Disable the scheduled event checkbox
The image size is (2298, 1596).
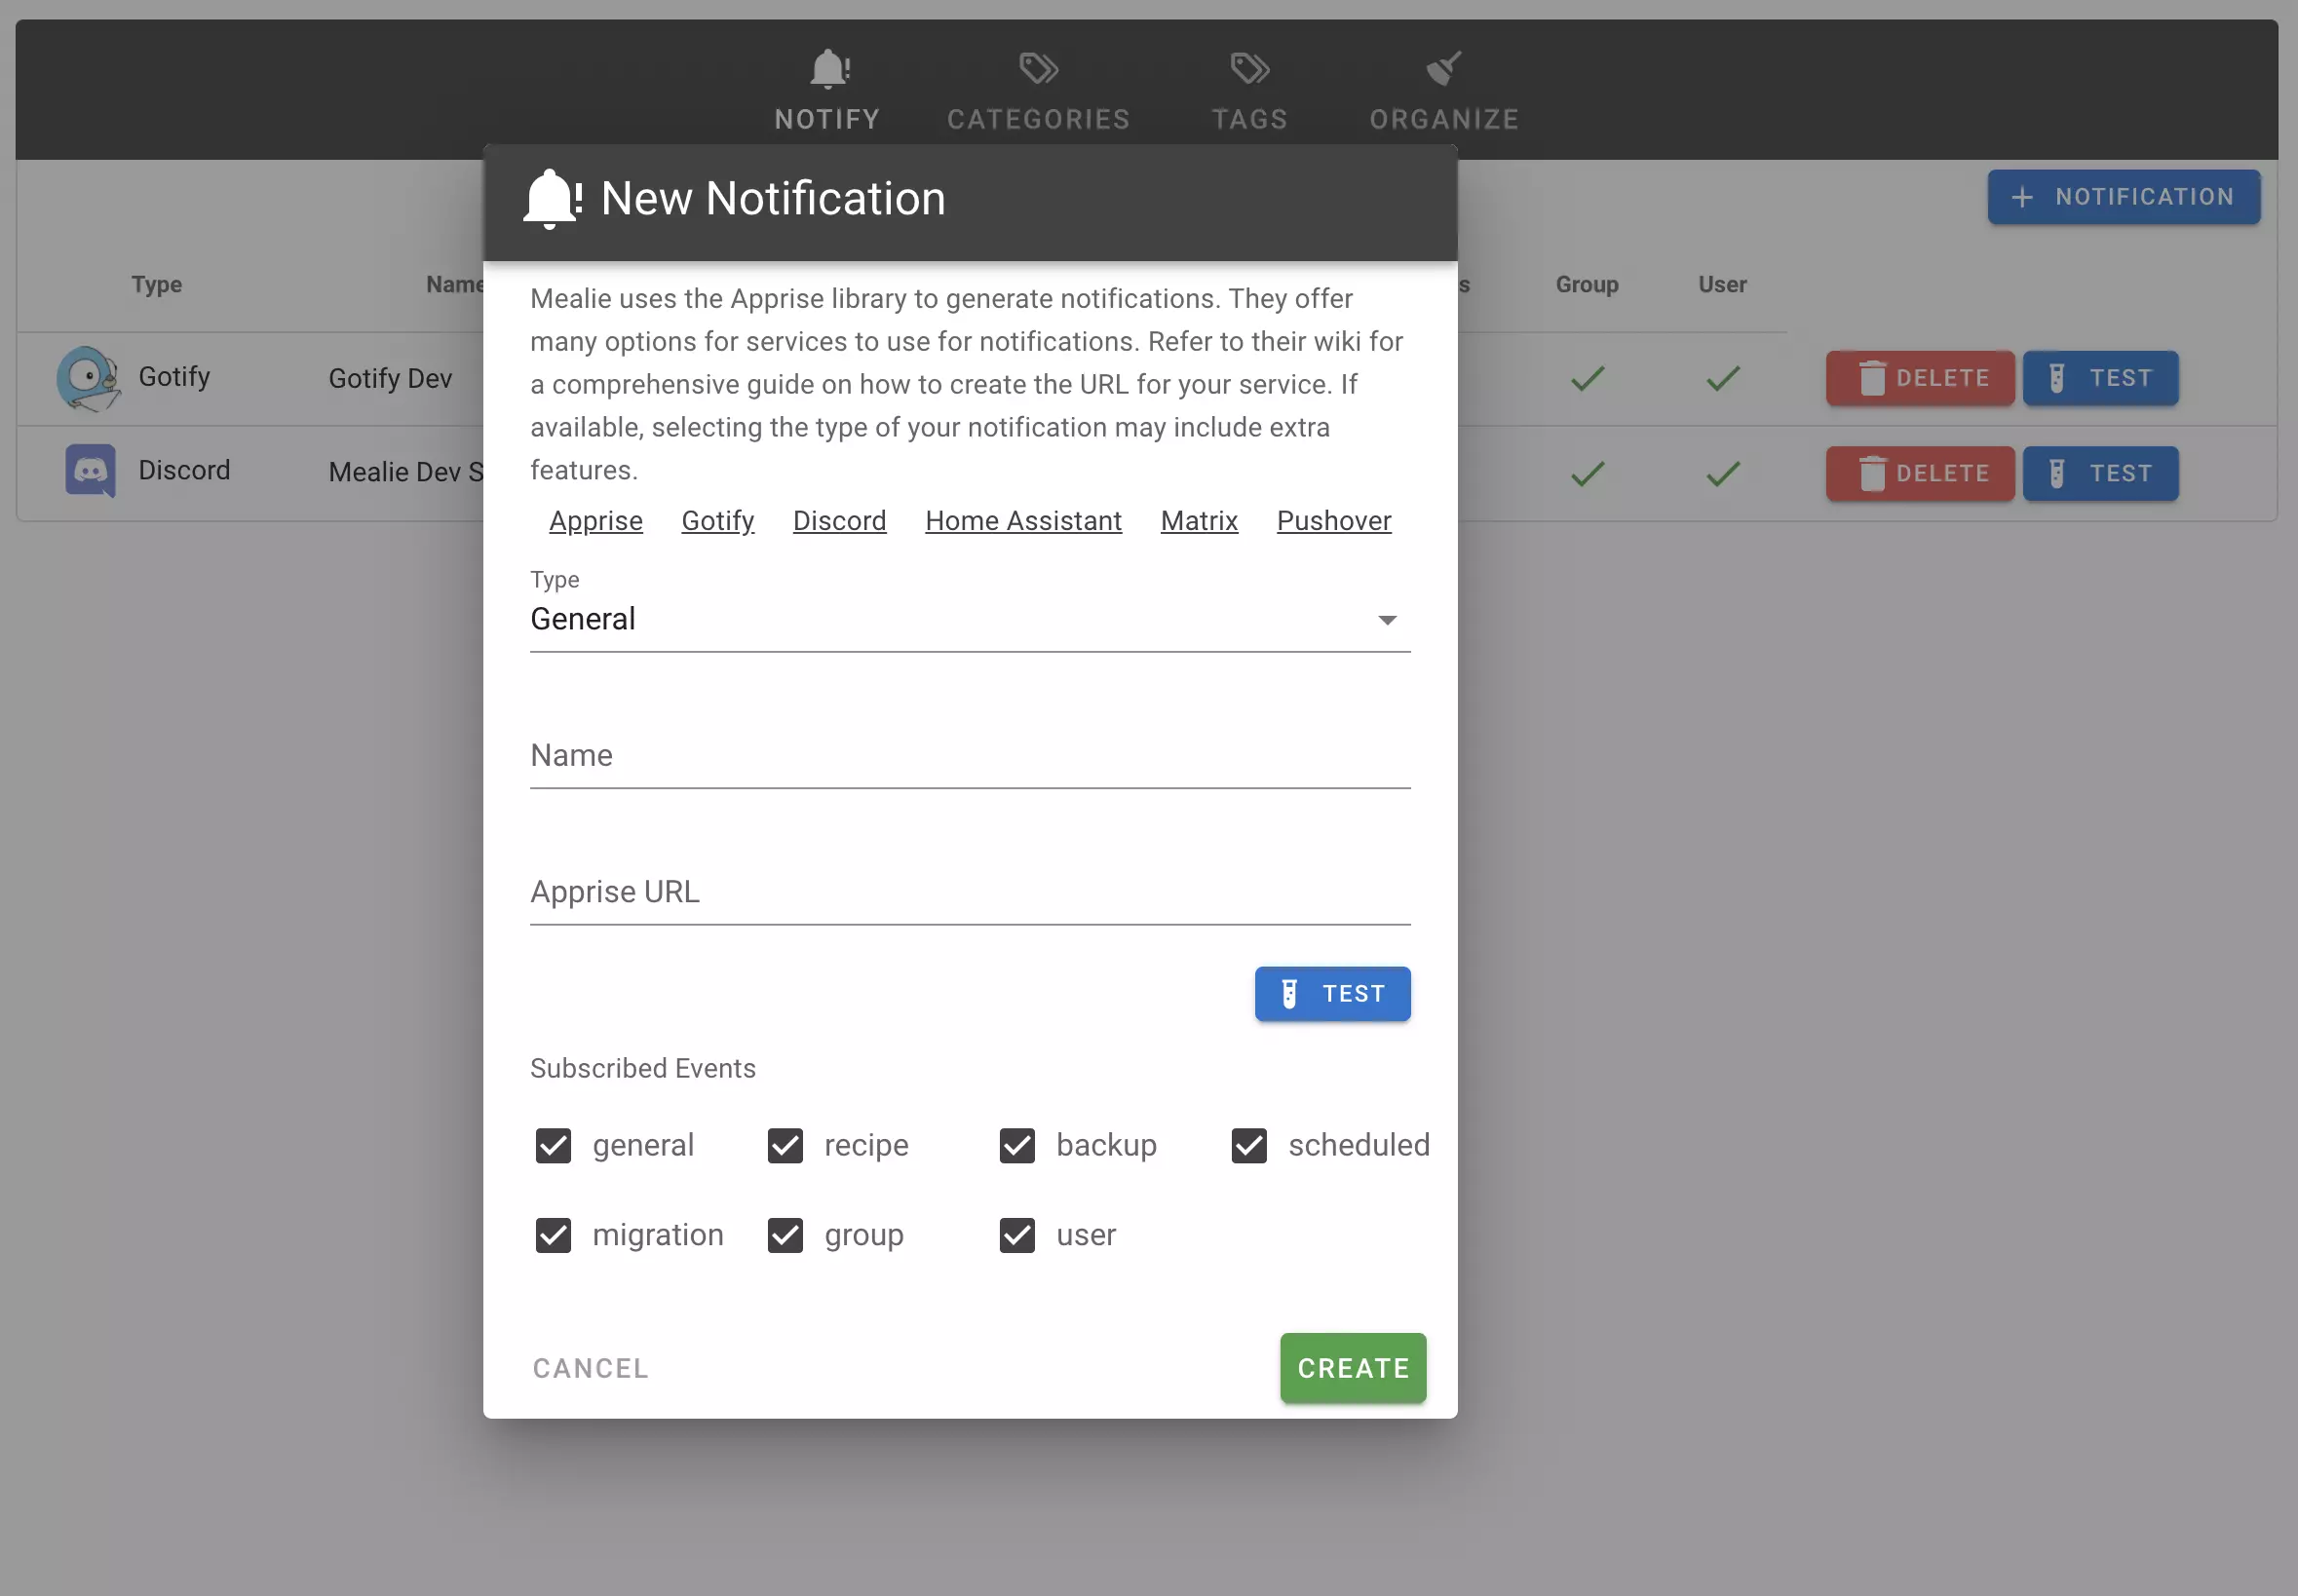1249,1145
